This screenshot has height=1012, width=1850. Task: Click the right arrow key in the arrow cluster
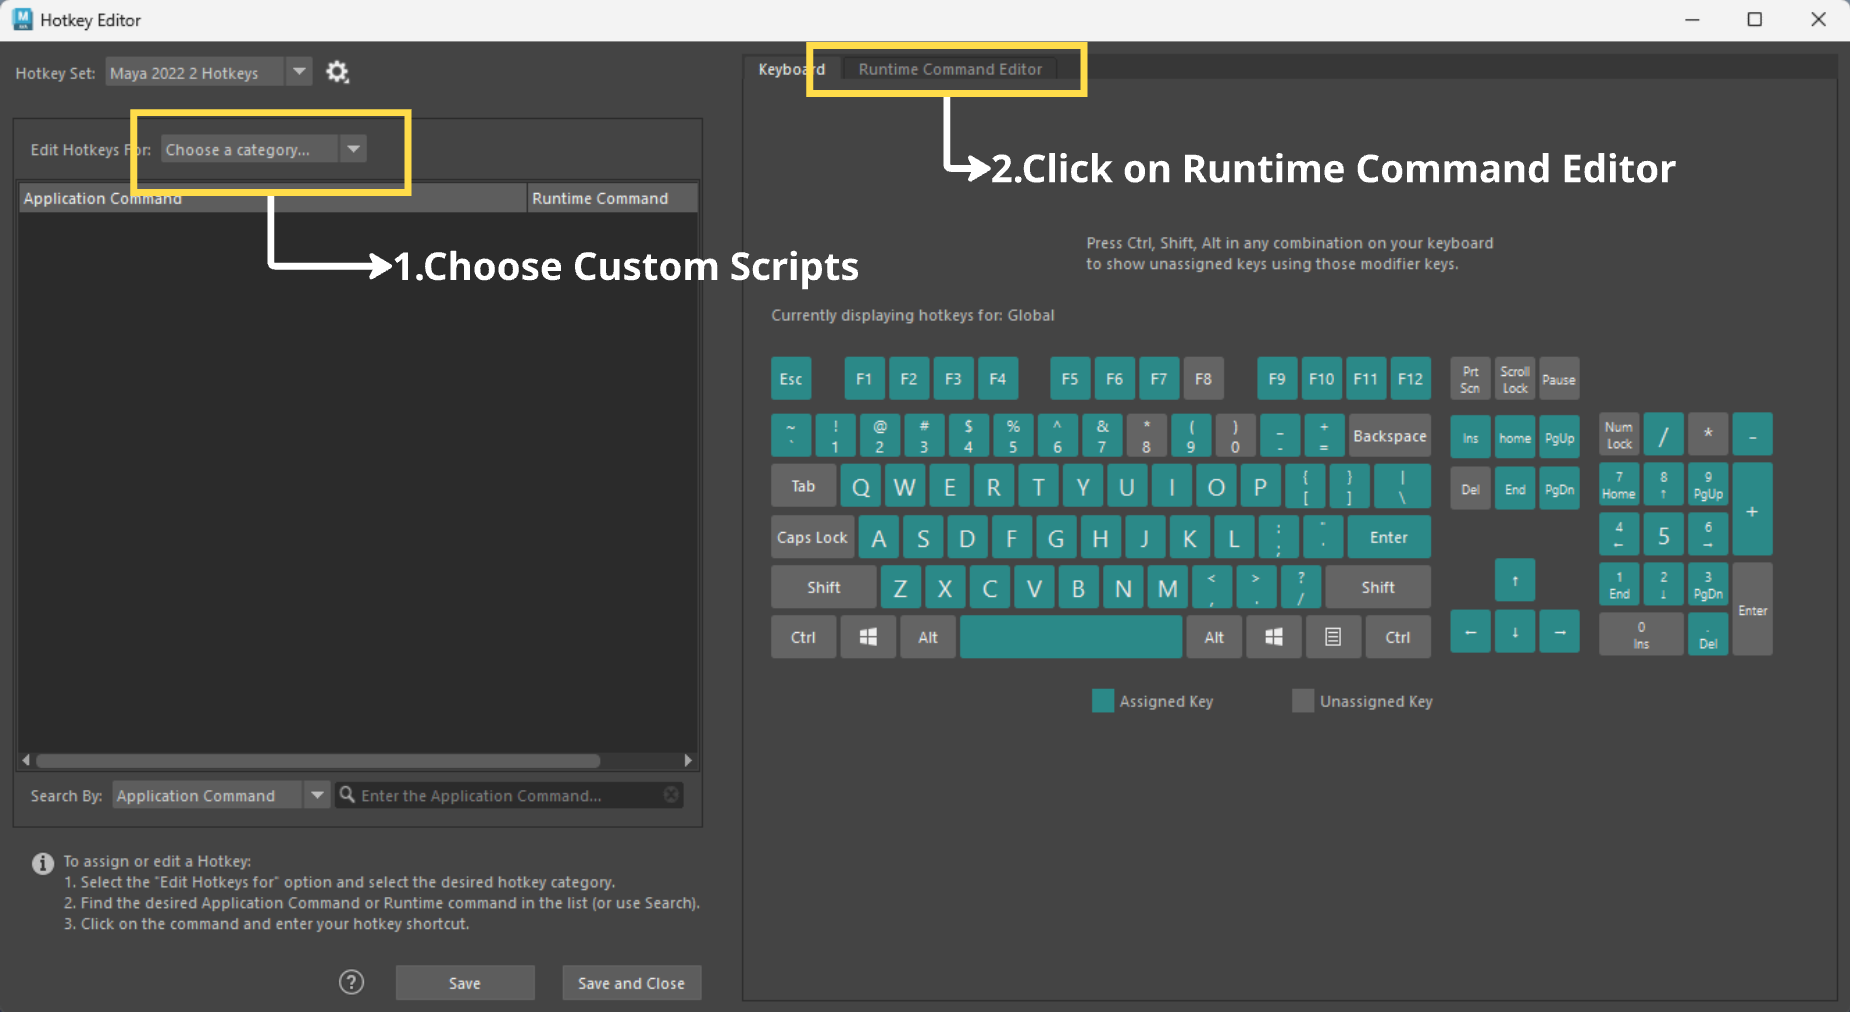click(x=1560, y=632)
